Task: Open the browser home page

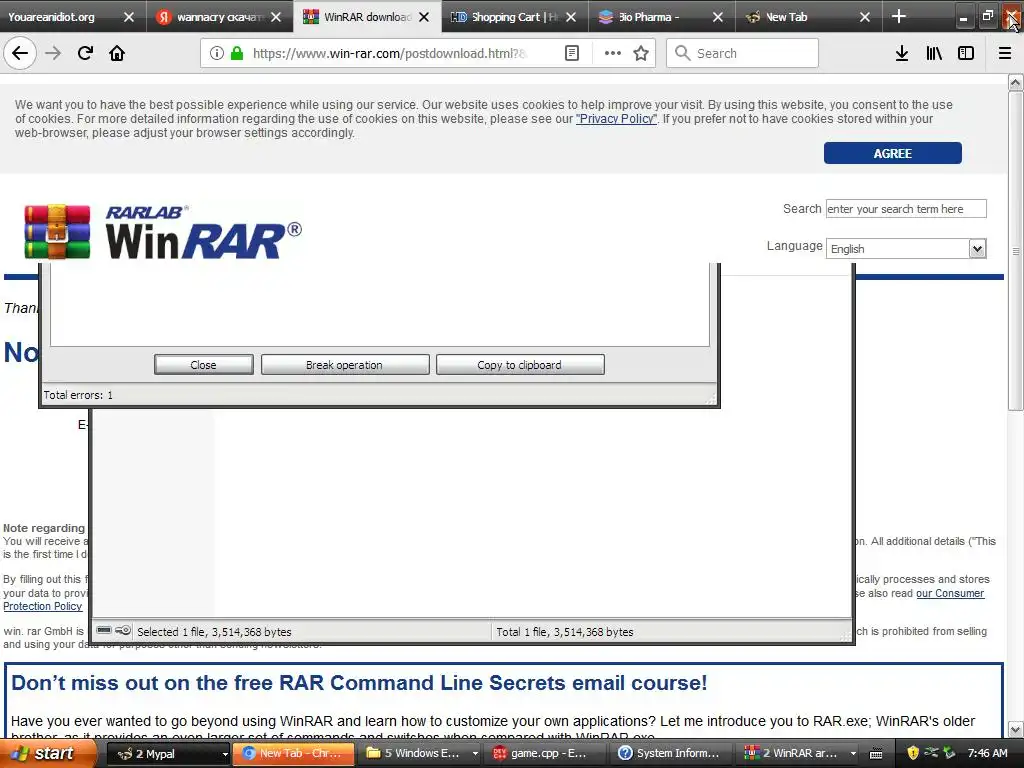Action: [x=117, y=54]
